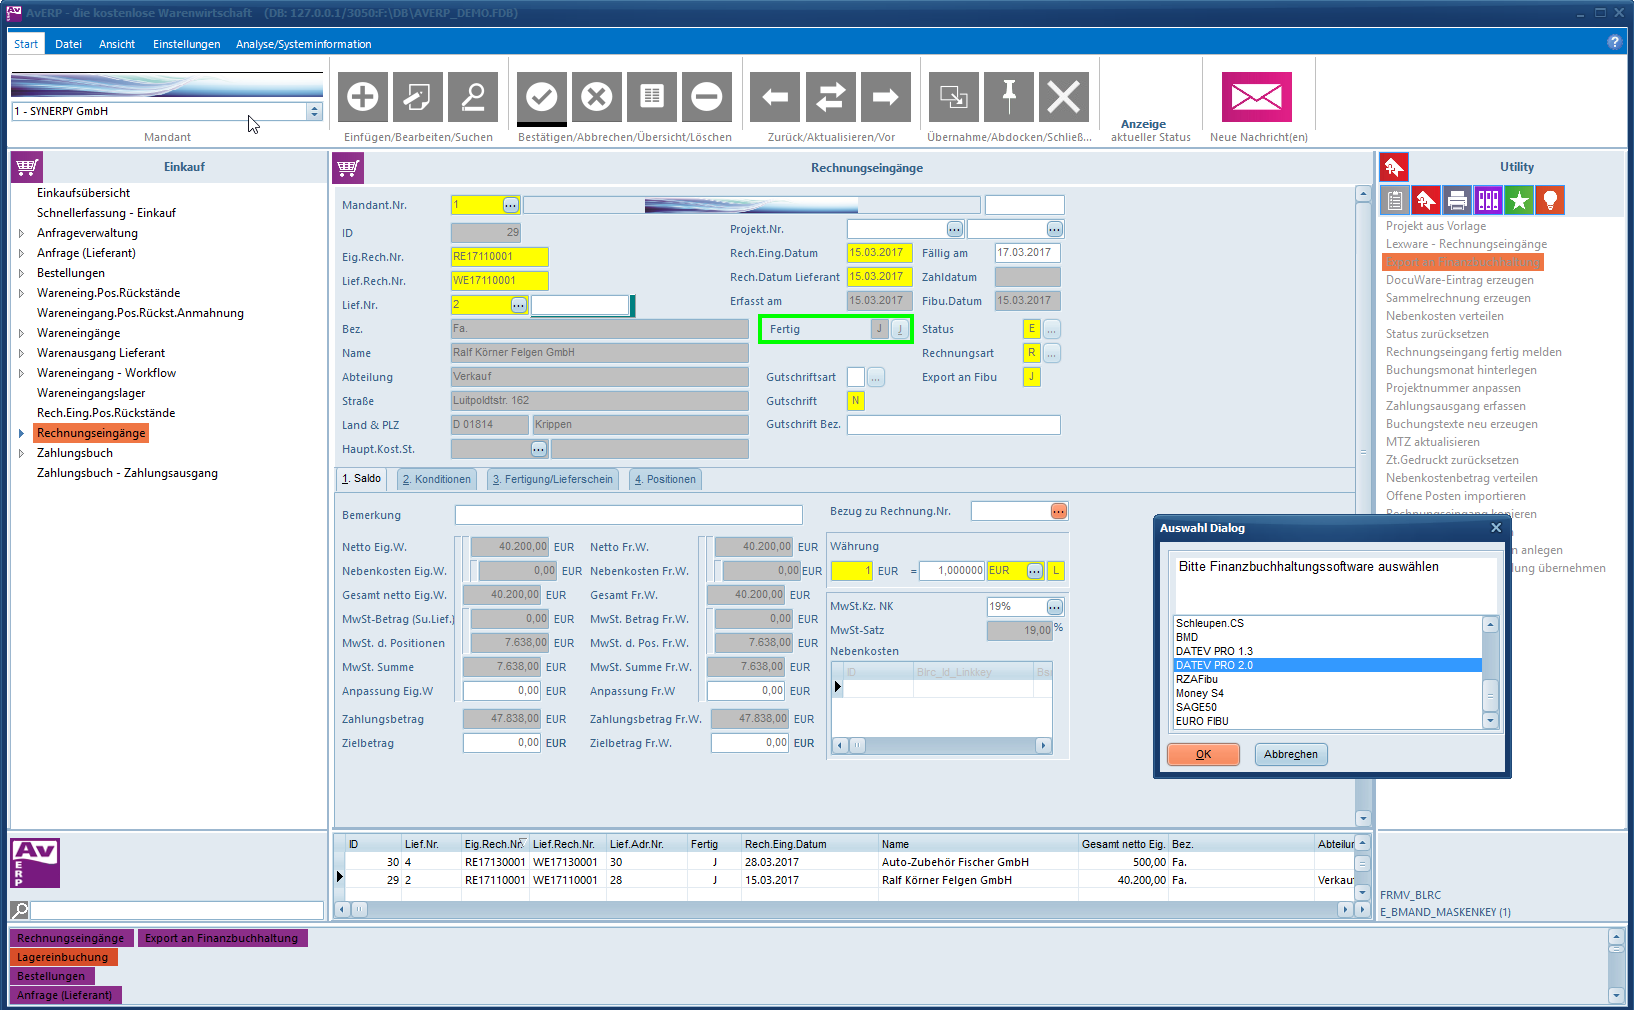The width and height of the screenshot is (1634, 1010).
Task: Click the Einfügen plus icon in toolbar
Action: point(363,97)
